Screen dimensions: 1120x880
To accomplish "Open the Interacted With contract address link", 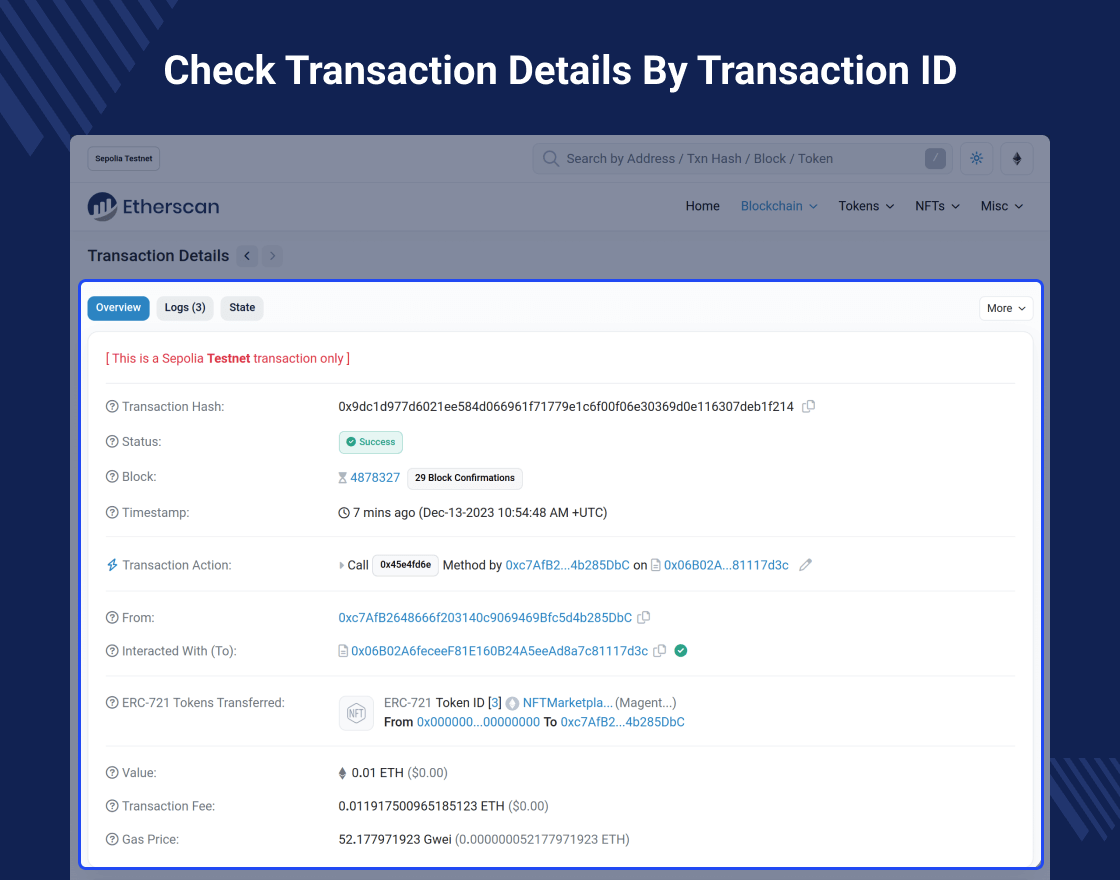I will pyautogui.click(x=499, y=651).
